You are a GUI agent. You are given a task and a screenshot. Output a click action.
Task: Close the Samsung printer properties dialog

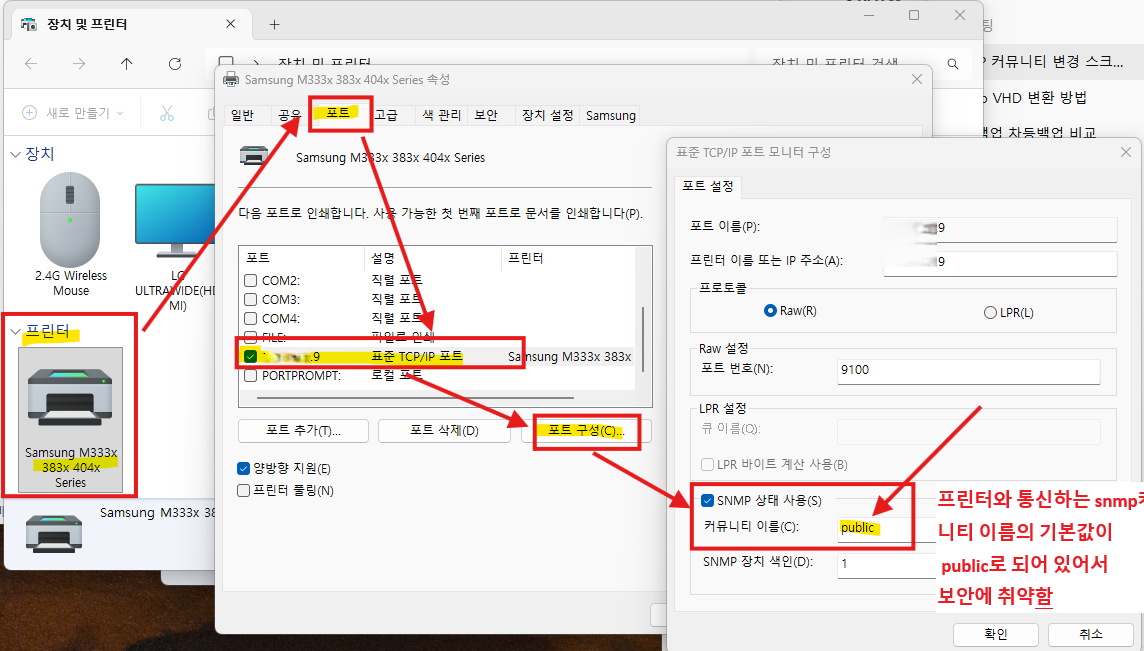point(917,79)
